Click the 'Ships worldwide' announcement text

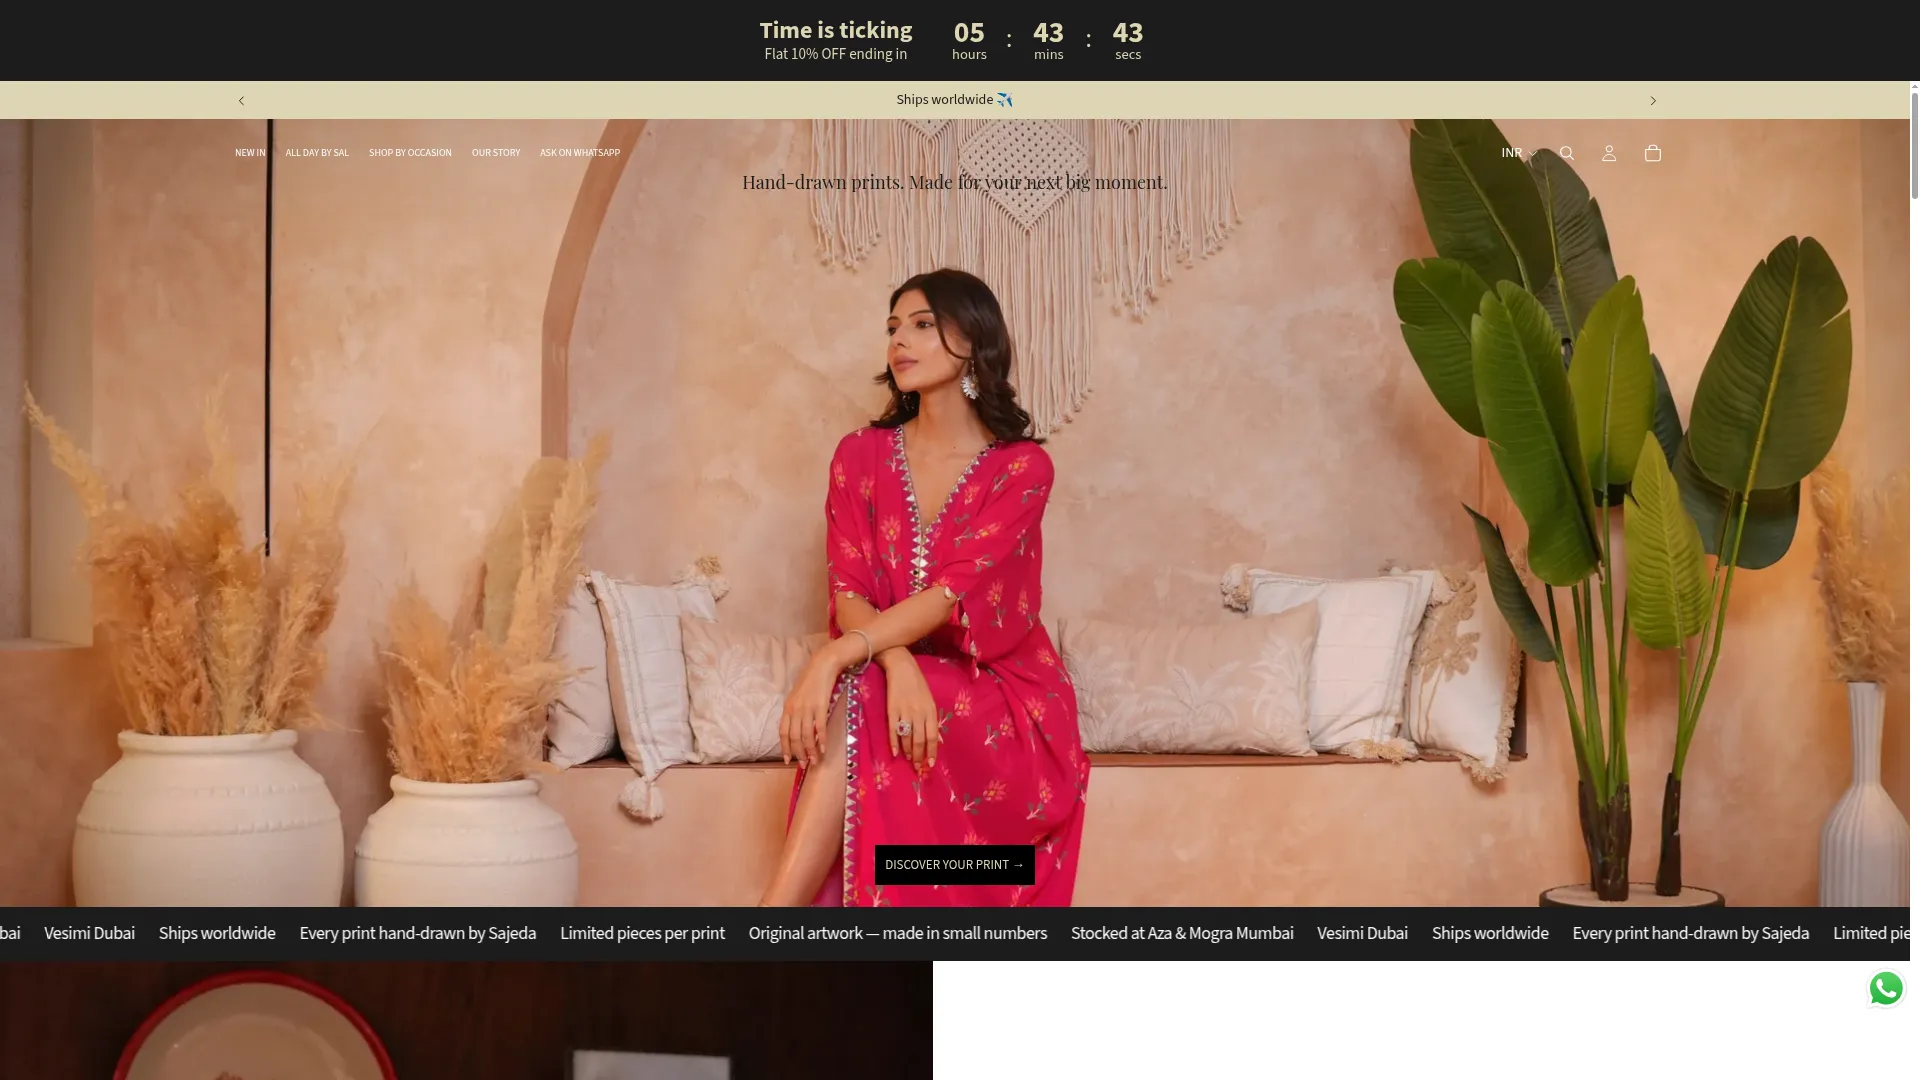coord(955,100)
